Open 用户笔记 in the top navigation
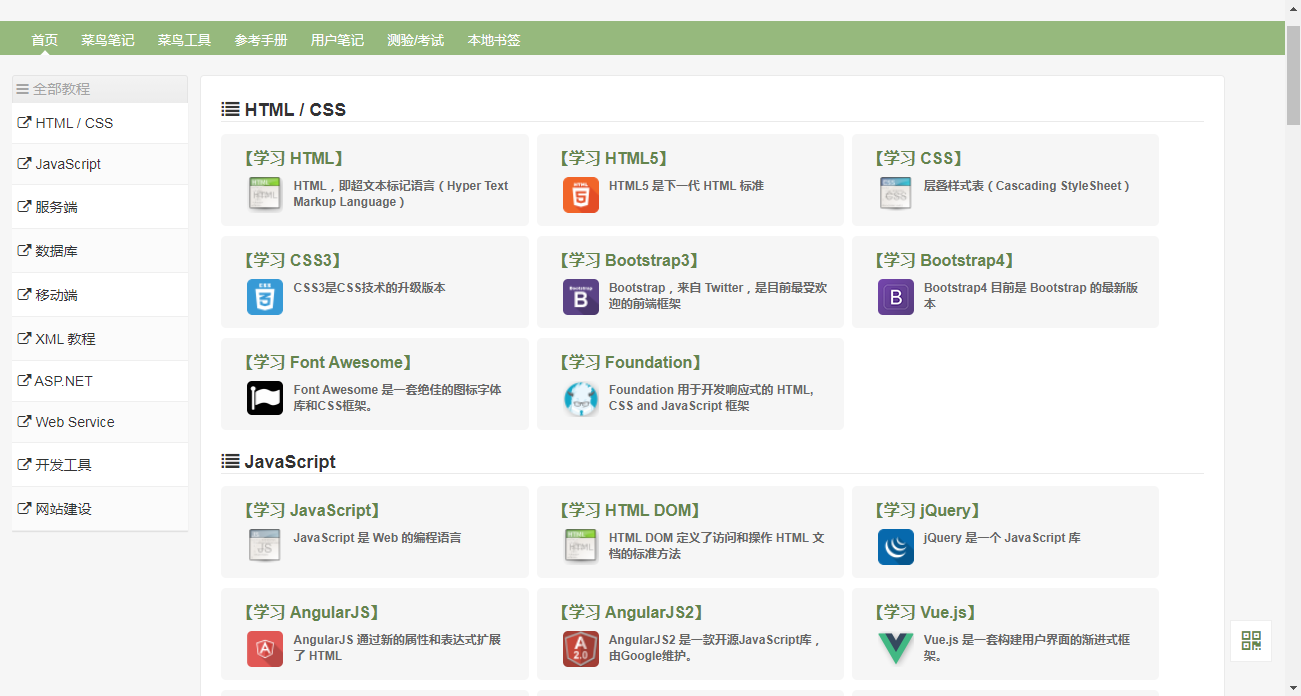The image size is (1301, 696). click(337, 40)
